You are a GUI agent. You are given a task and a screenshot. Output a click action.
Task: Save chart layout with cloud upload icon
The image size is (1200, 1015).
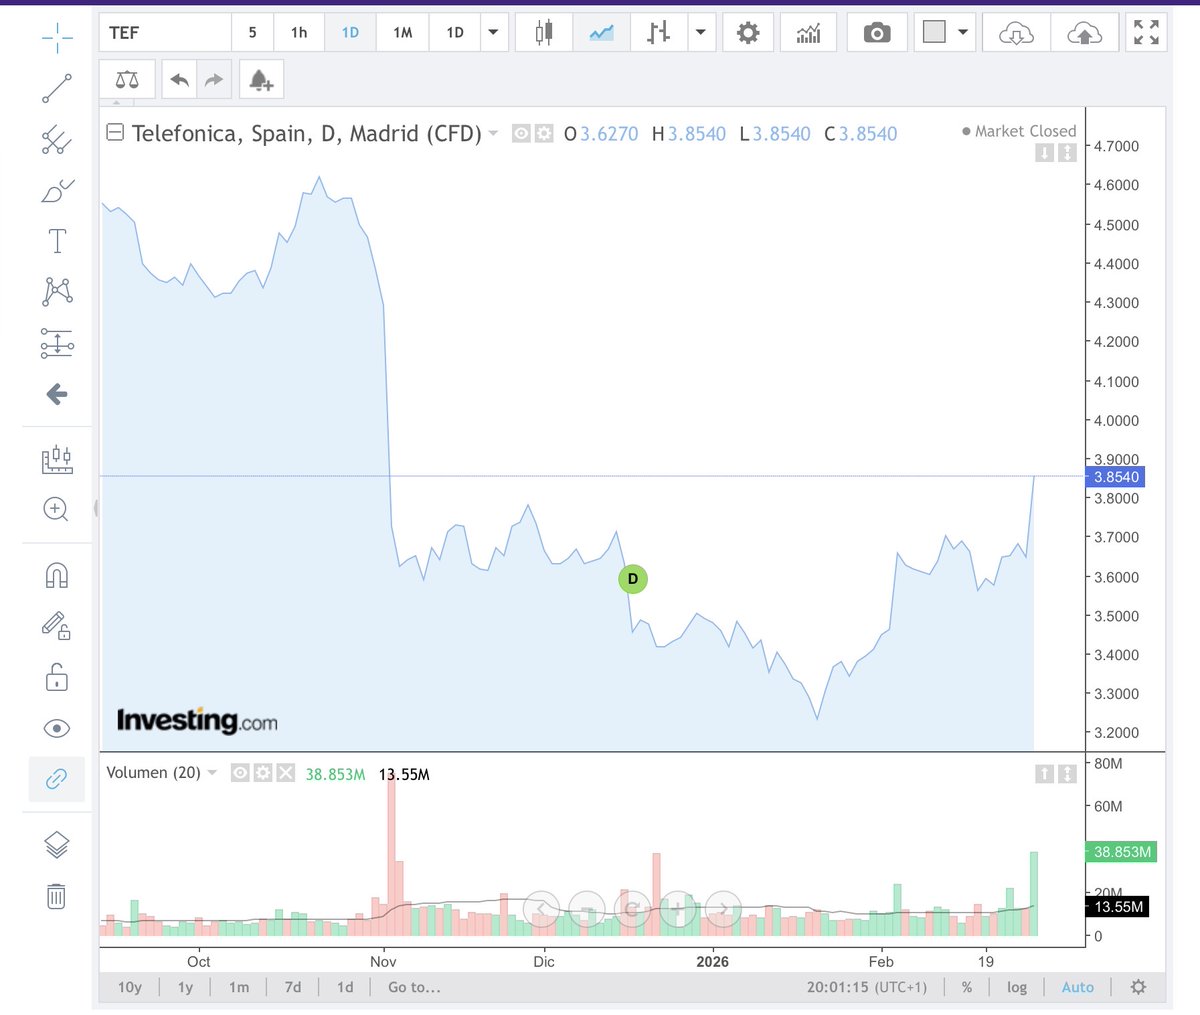point(1084,33)
